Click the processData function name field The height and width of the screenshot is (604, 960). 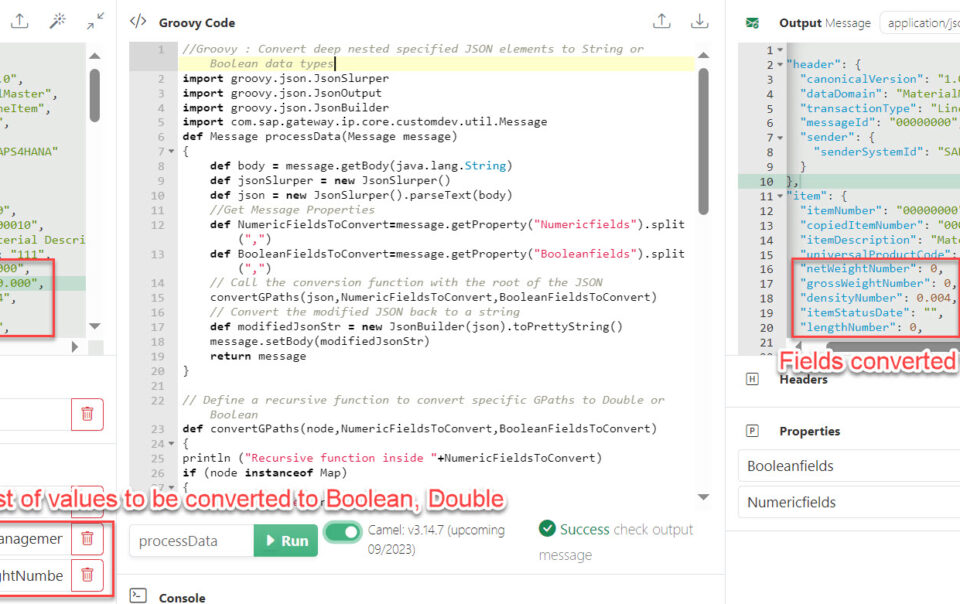coord(192,540)
